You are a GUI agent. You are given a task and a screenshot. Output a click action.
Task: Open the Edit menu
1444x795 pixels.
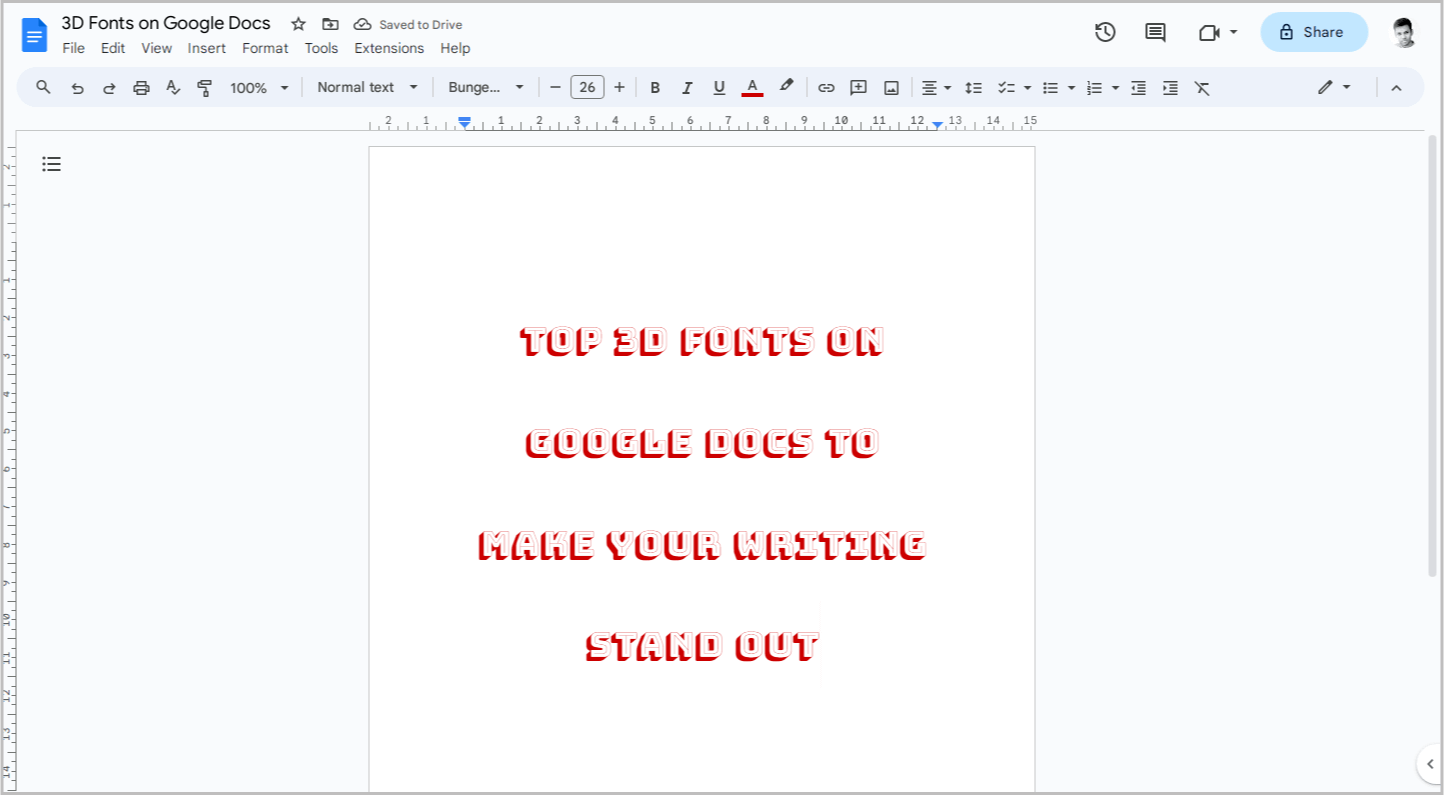click(113, 48)
